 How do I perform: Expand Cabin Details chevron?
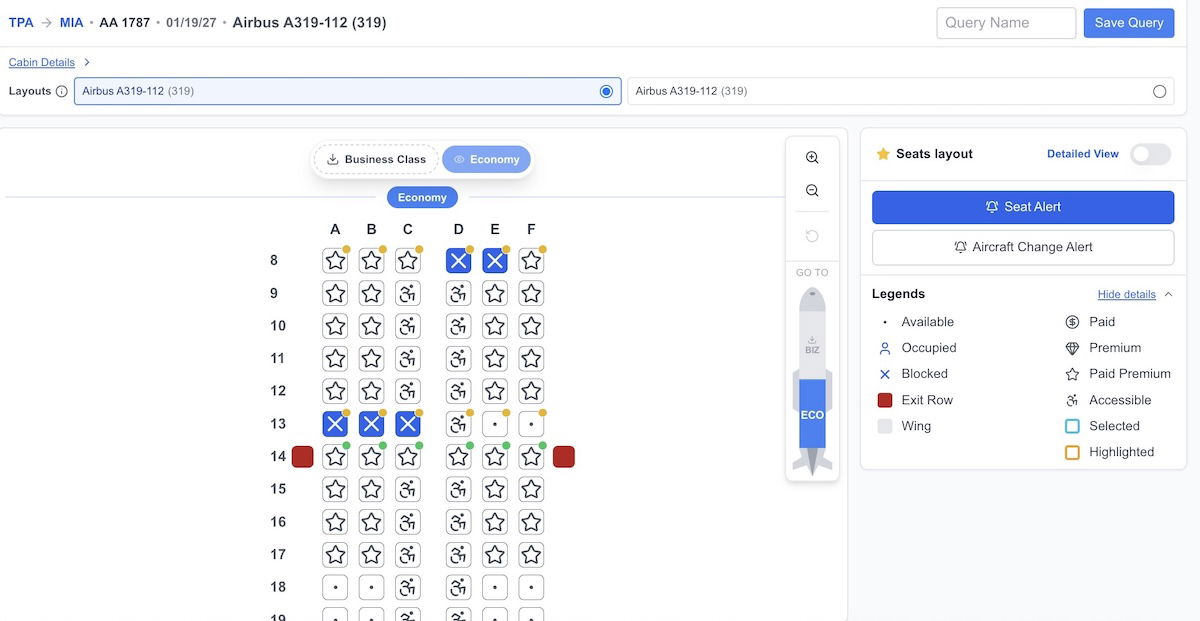[x=87, y=62]
